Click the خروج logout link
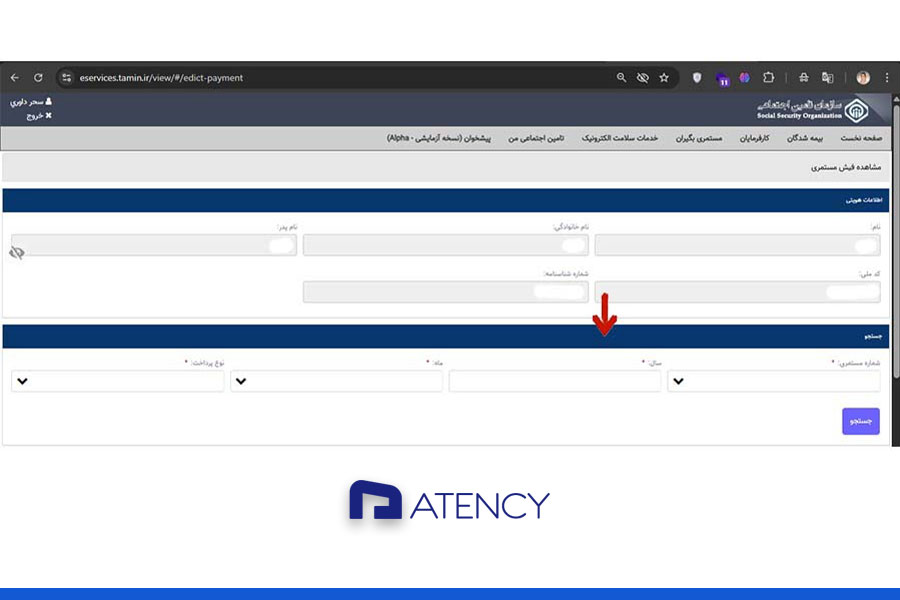Screen dimensions: 900x600 pos(35,116)
